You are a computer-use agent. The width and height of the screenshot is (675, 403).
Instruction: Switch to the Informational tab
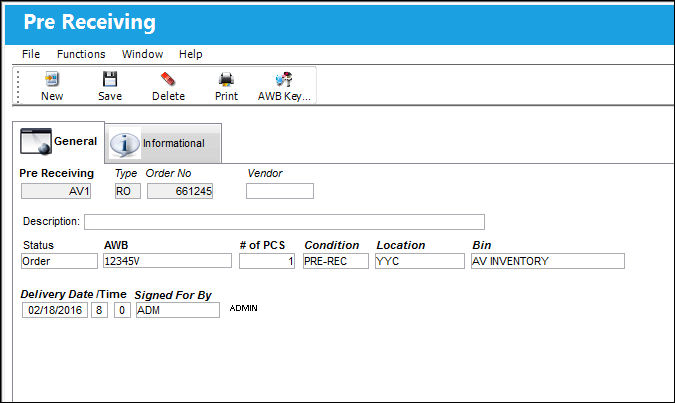coord(164,143)
